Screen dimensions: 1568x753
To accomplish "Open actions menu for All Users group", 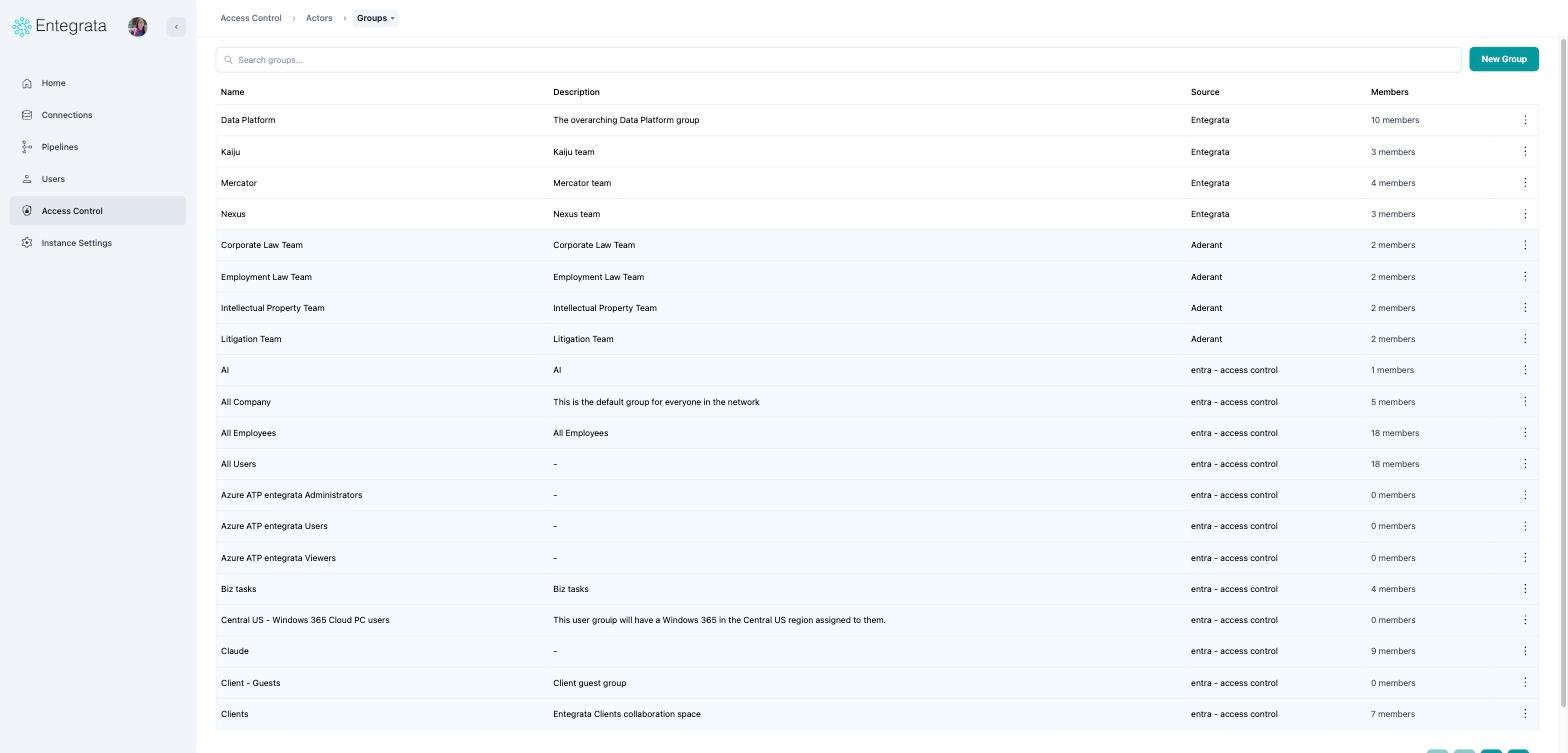I will 1524,464.
